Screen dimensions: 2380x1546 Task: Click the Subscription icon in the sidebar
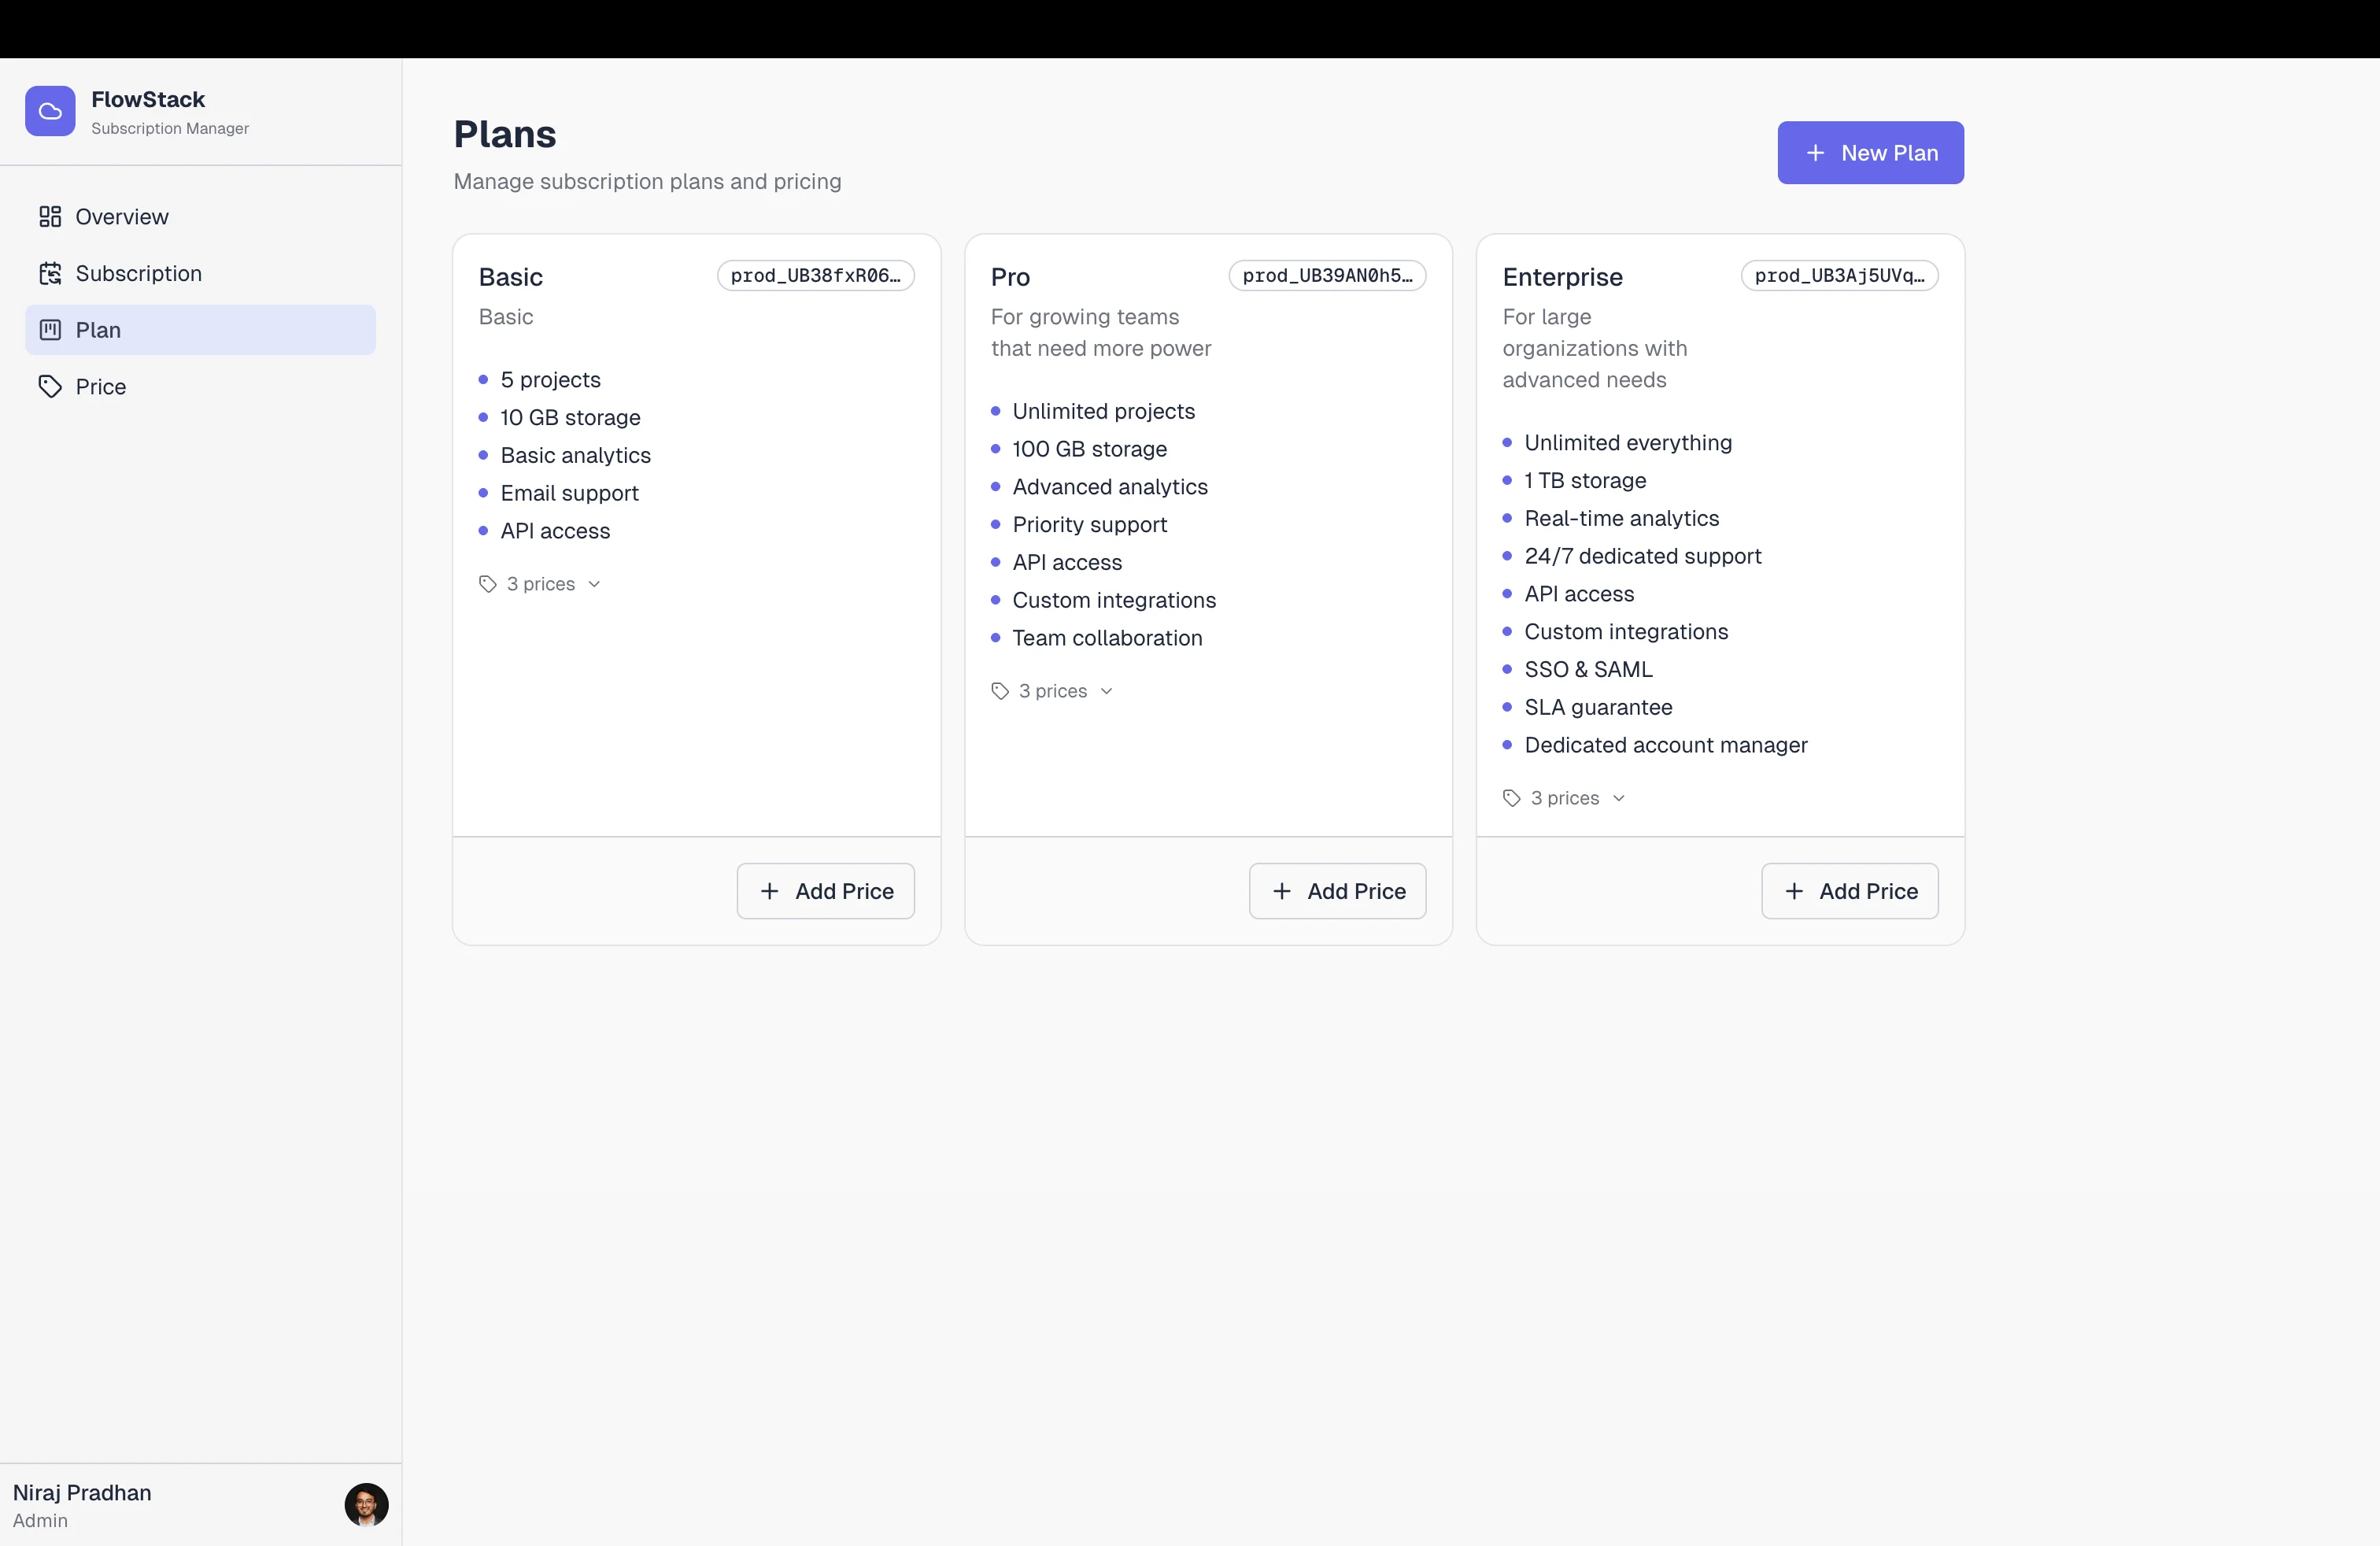click(51, 273)
